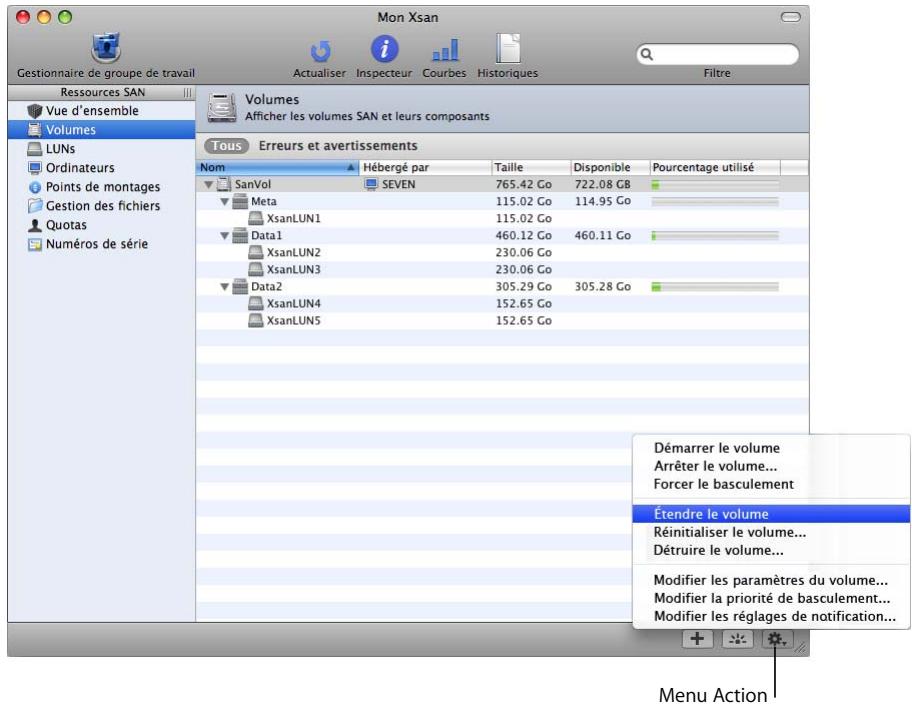Choose Modifier les réglages de notification

pyautogui.click(x=771, y=616)
